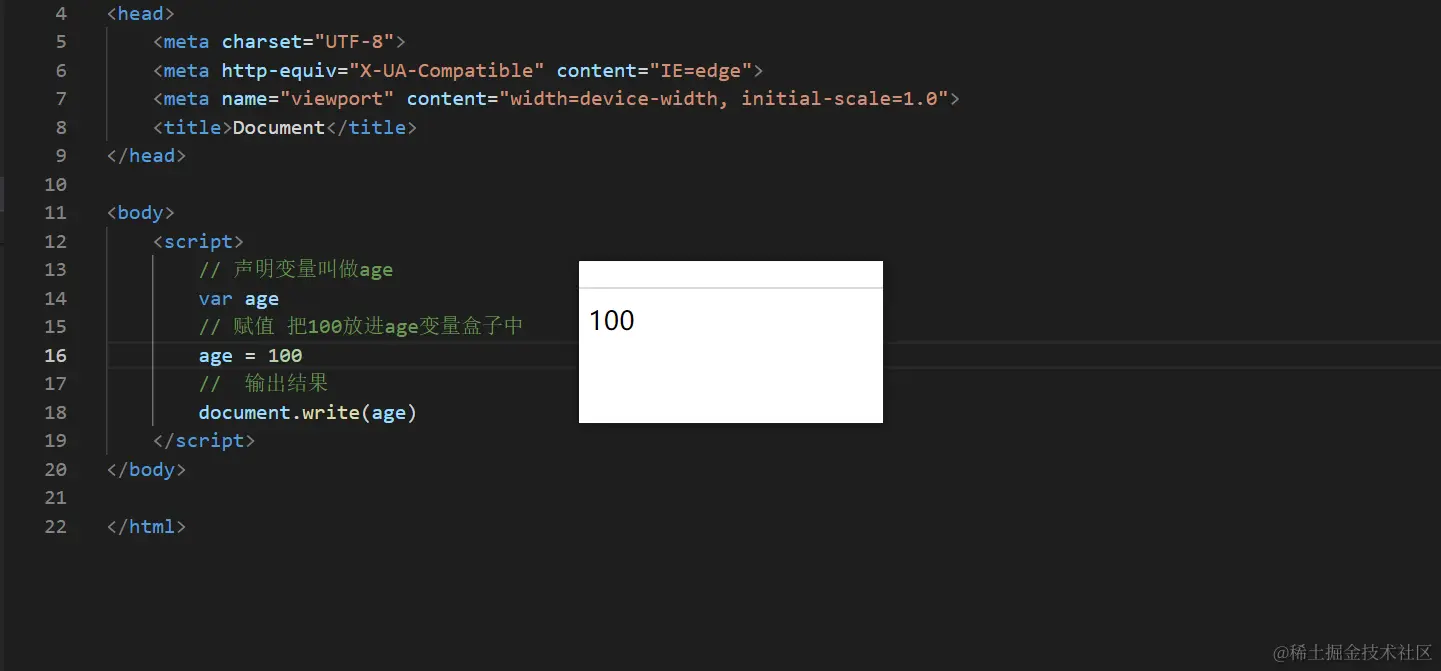Click the opening <body> tag
1441x671 pixels.
pos(141,213)
